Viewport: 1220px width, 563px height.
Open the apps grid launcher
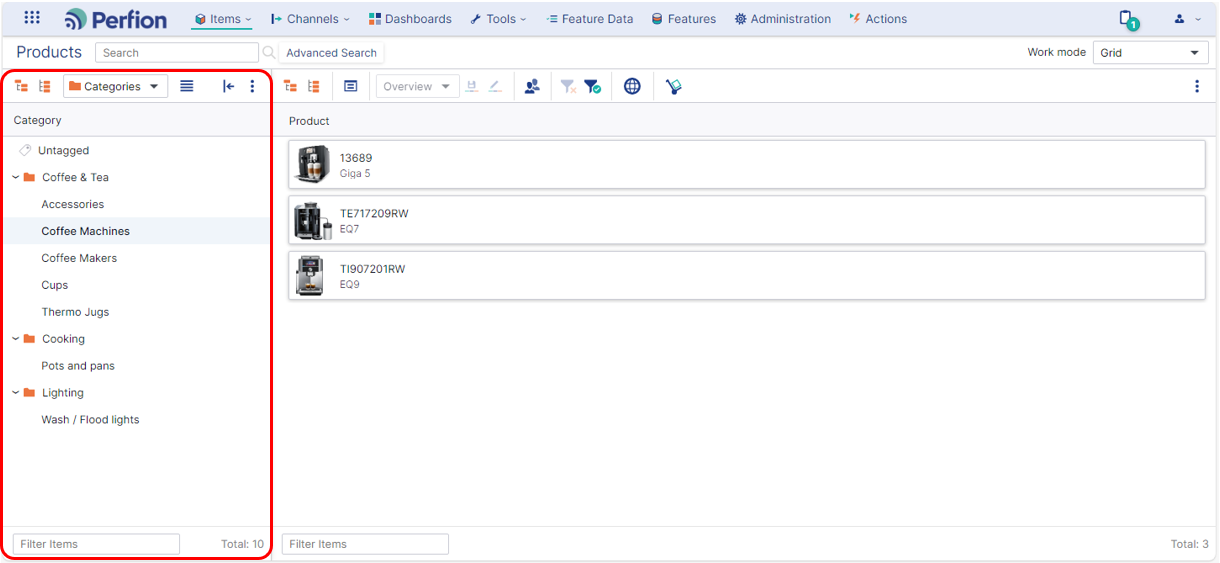(32, 18)
